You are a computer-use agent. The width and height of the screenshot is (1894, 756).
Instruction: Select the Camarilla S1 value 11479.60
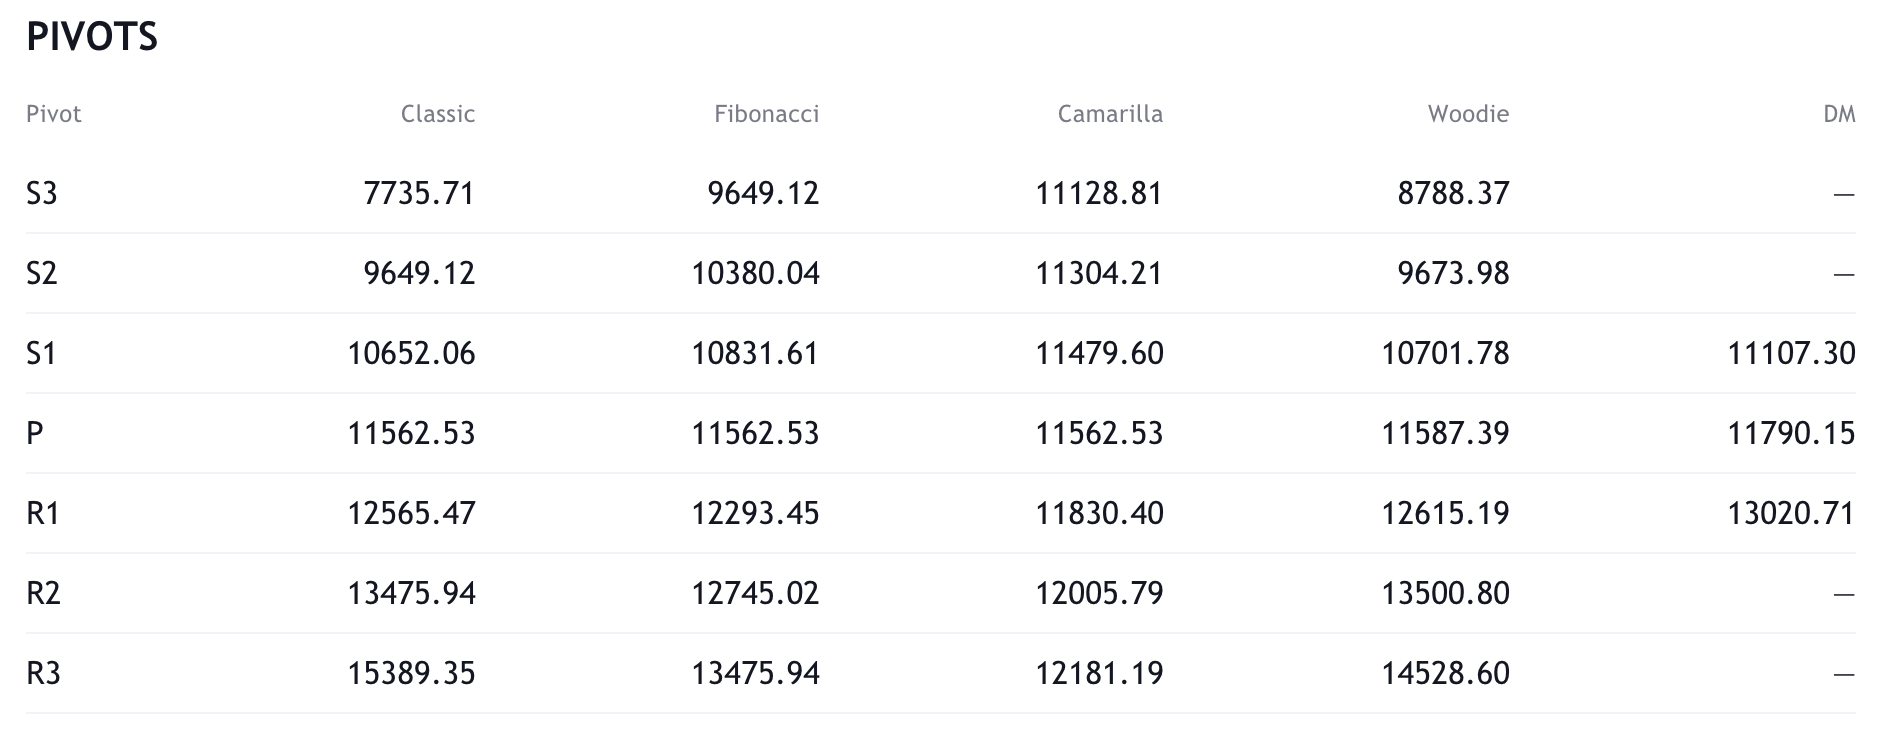tap(1099, 353)
